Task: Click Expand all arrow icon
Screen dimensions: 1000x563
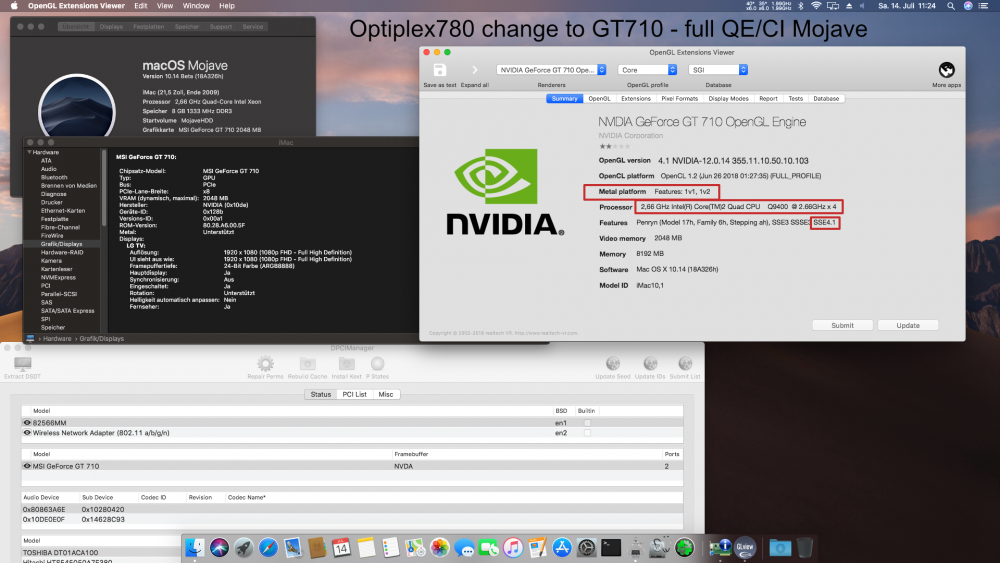Action: 474,70
